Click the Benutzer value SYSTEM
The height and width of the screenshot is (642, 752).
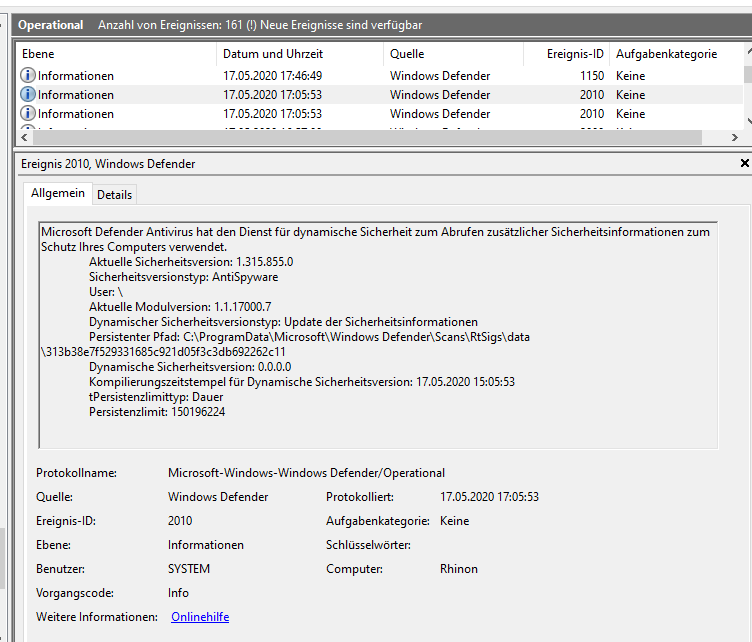189,569
